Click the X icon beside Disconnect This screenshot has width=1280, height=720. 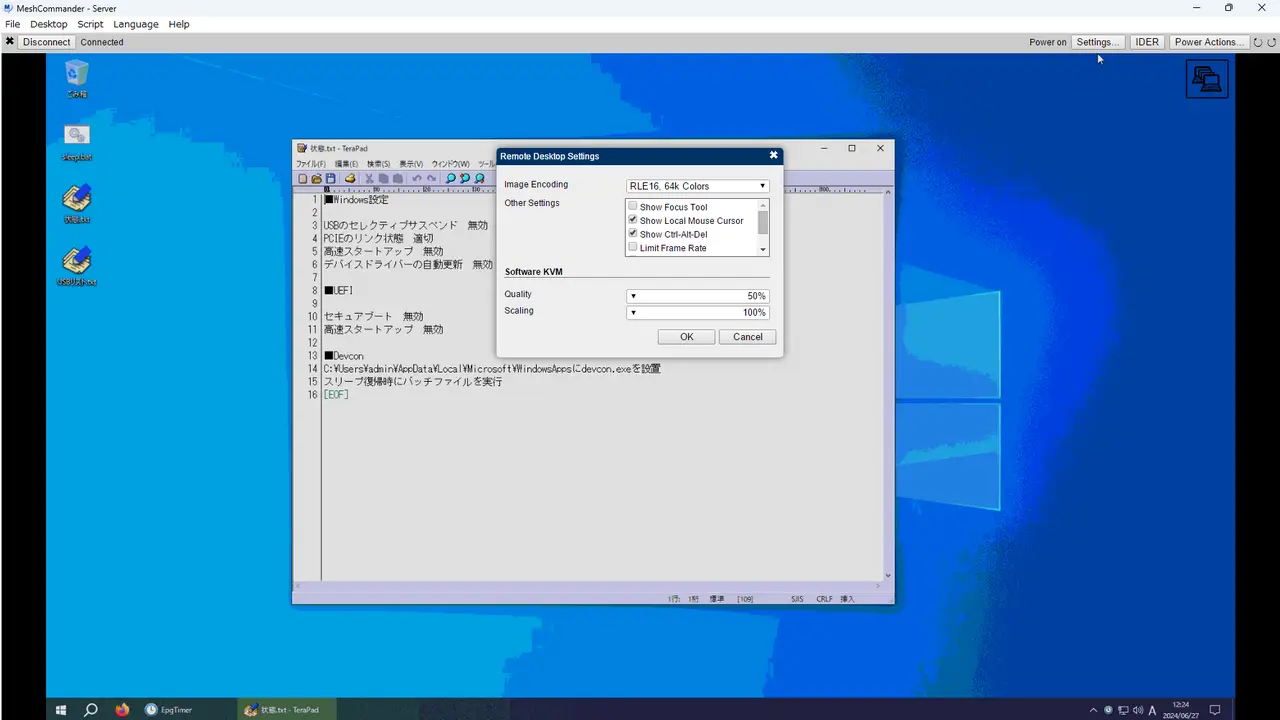tap(9, 42)
